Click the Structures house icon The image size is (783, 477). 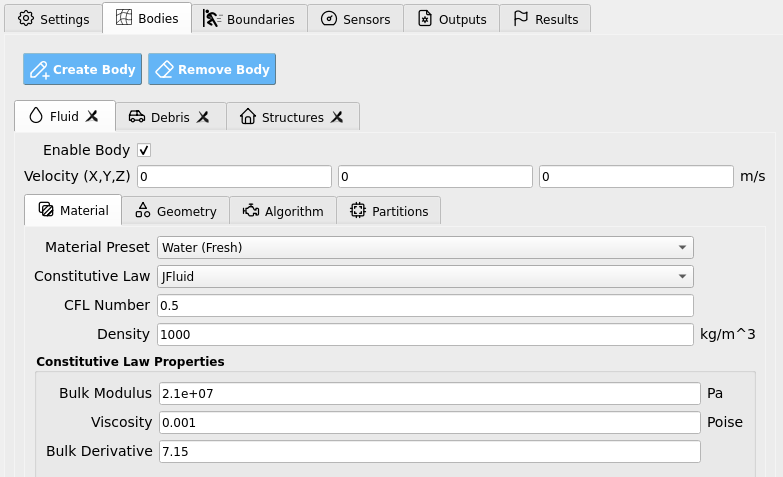click(x=248, y=117)
